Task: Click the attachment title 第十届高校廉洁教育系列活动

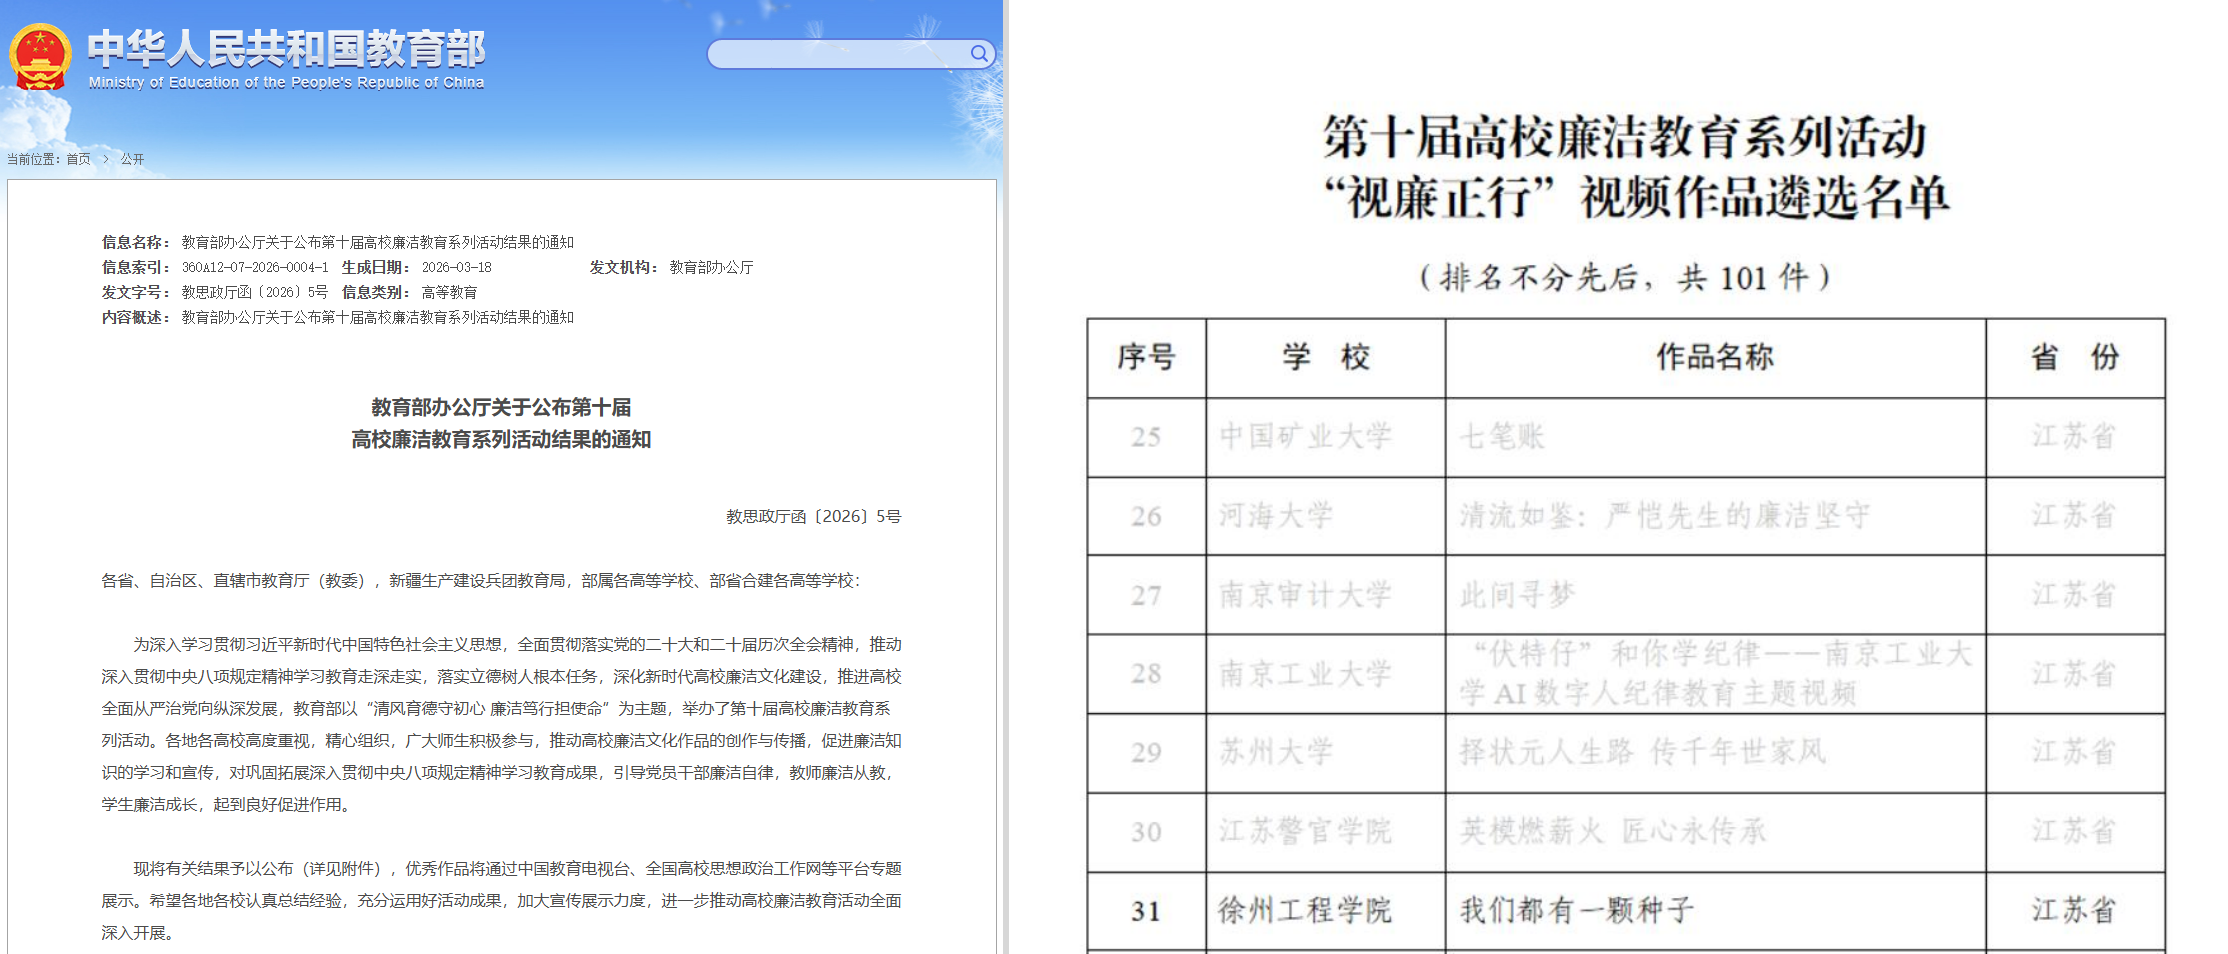Action: (1625, 138)
